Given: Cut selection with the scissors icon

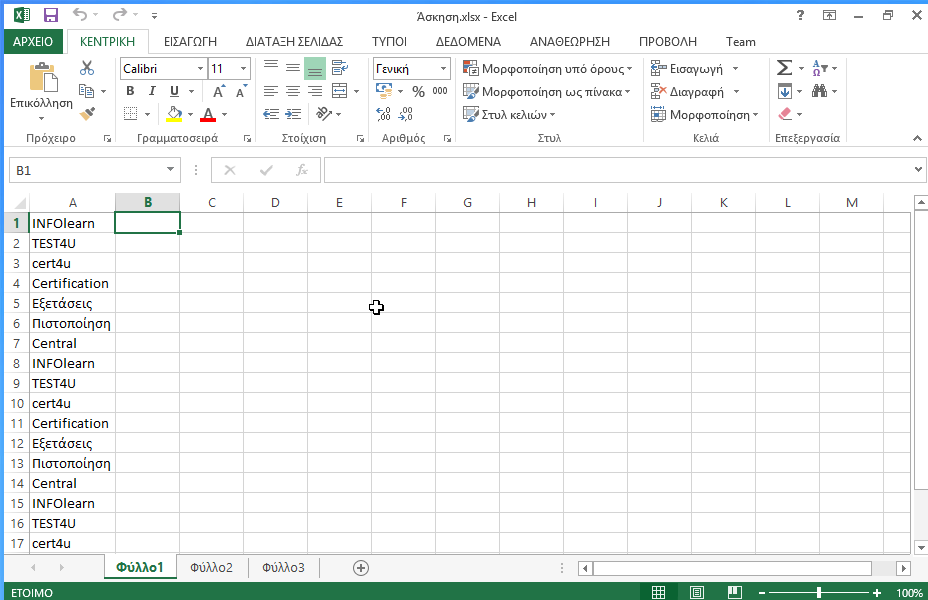Looking at the screenshot, I should tap(87, 68).
